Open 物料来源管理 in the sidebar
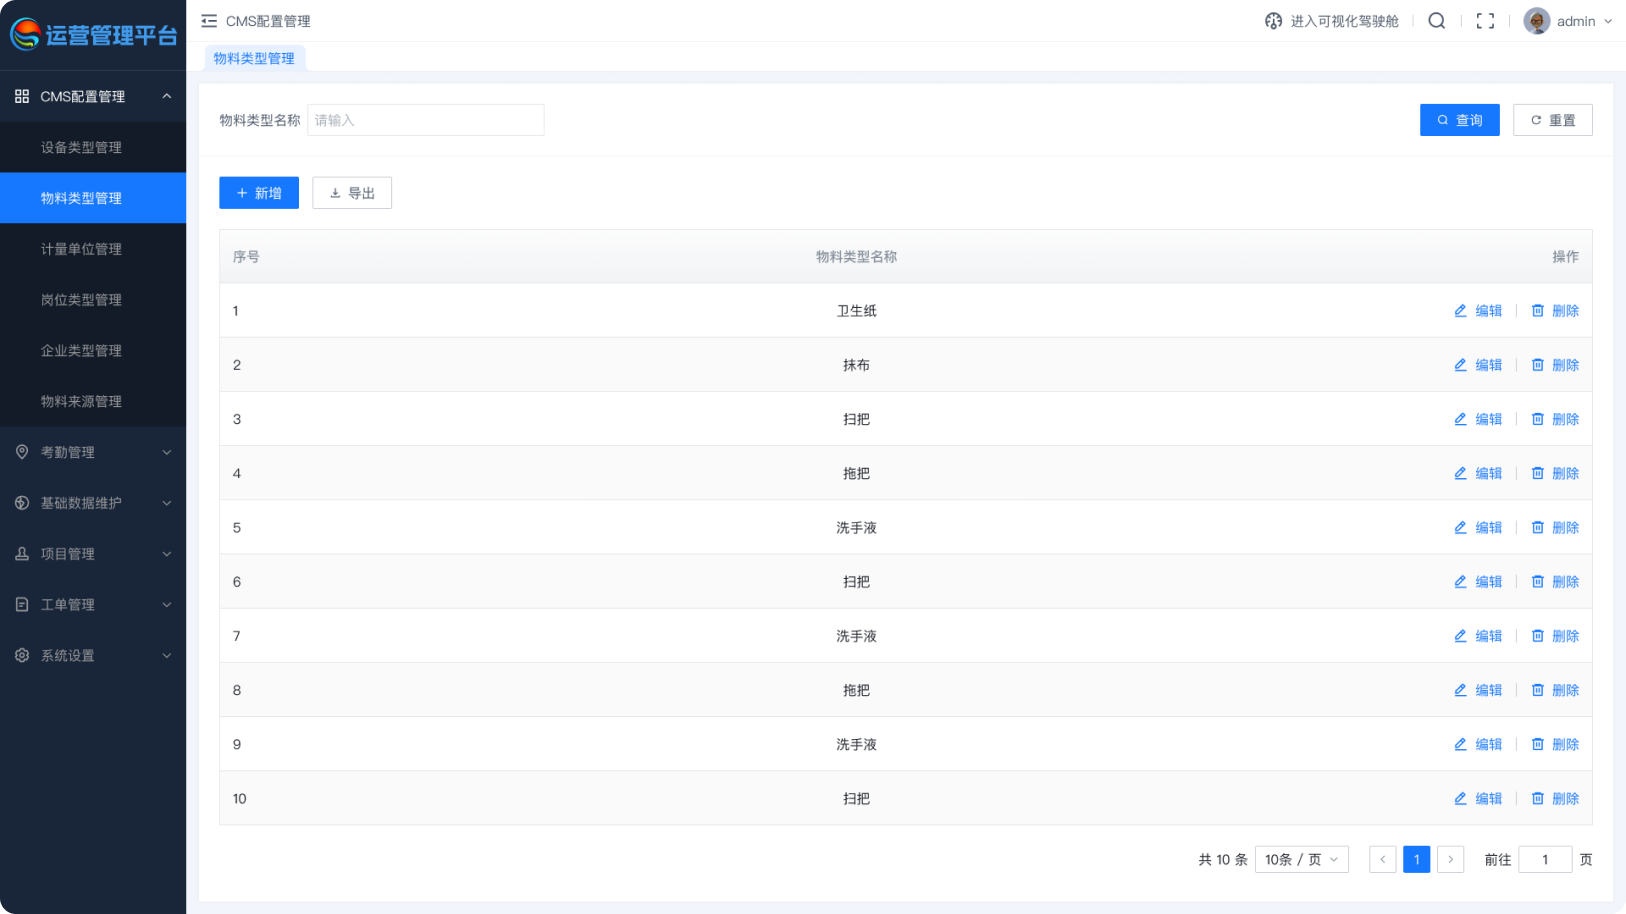 tap(93, 401)
